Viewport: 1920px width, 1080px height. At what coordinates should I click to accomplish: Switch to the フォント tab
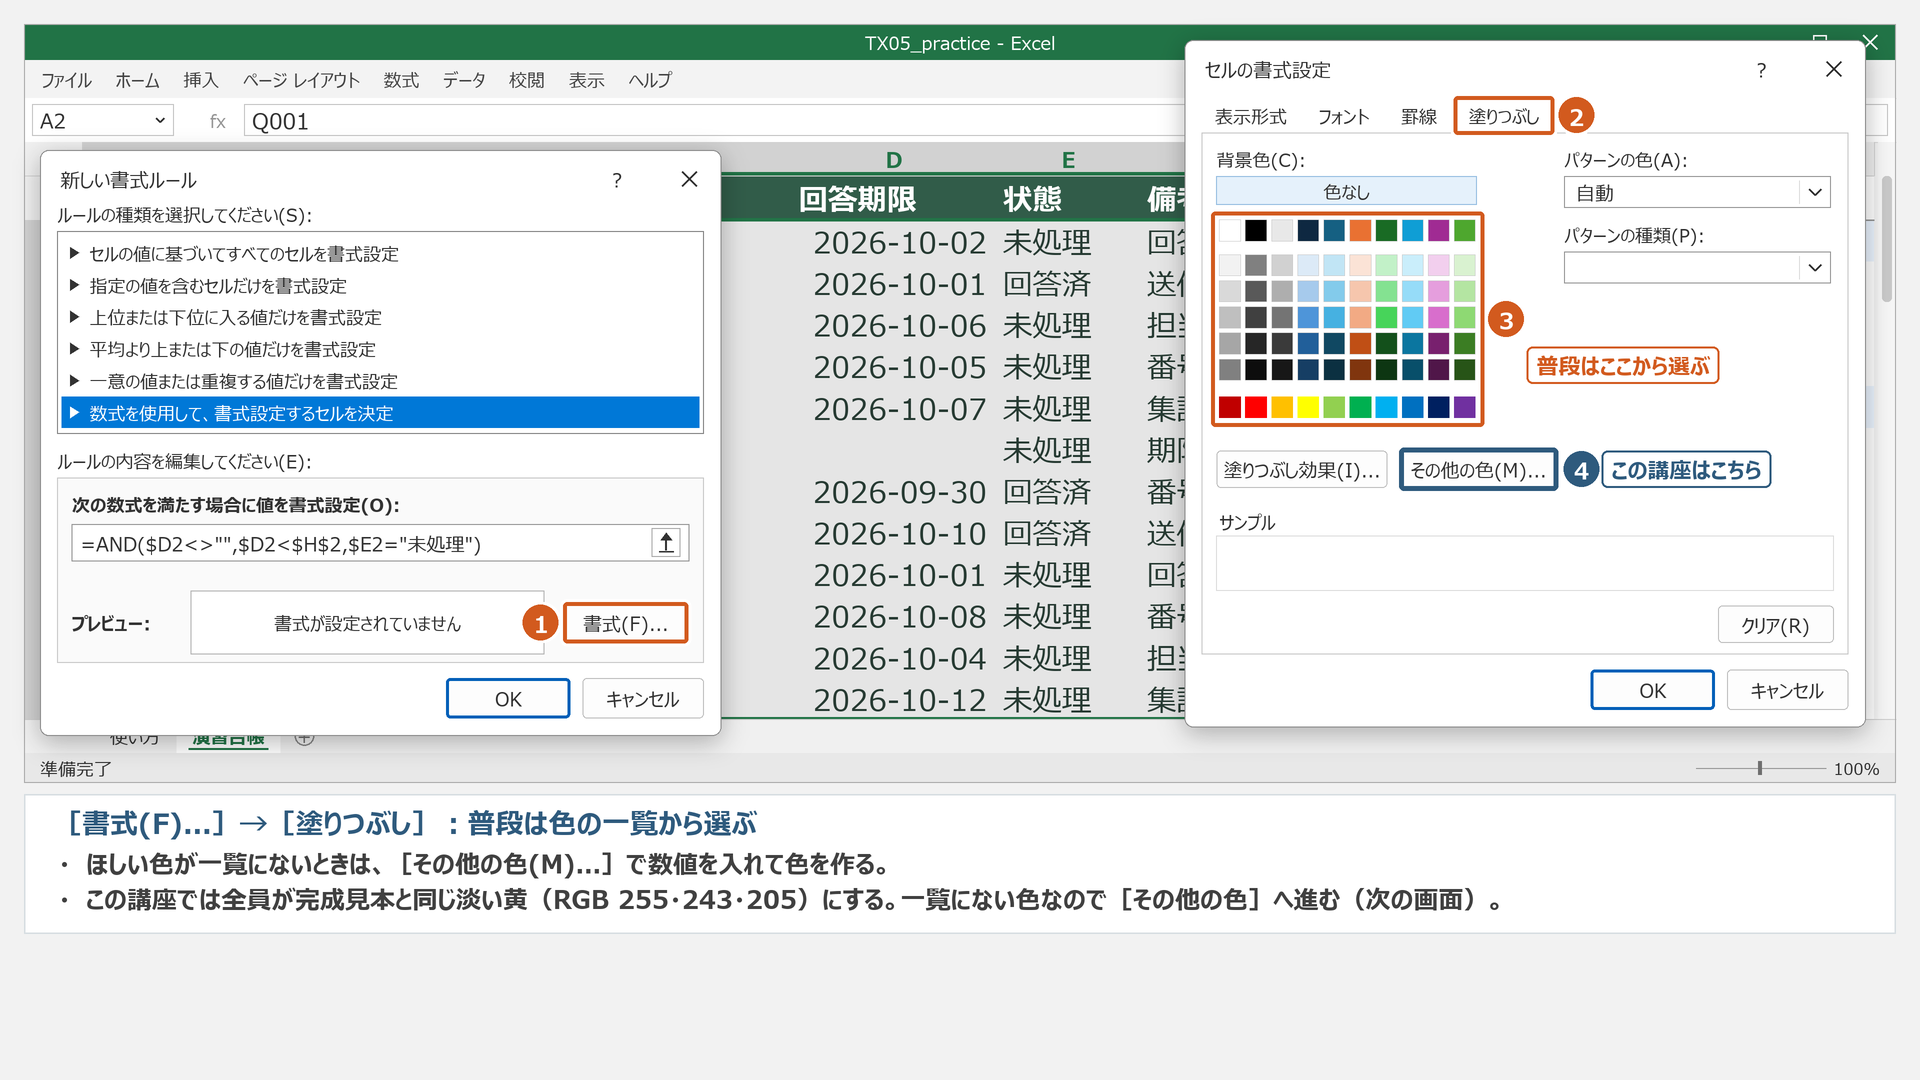(1343, 117)
